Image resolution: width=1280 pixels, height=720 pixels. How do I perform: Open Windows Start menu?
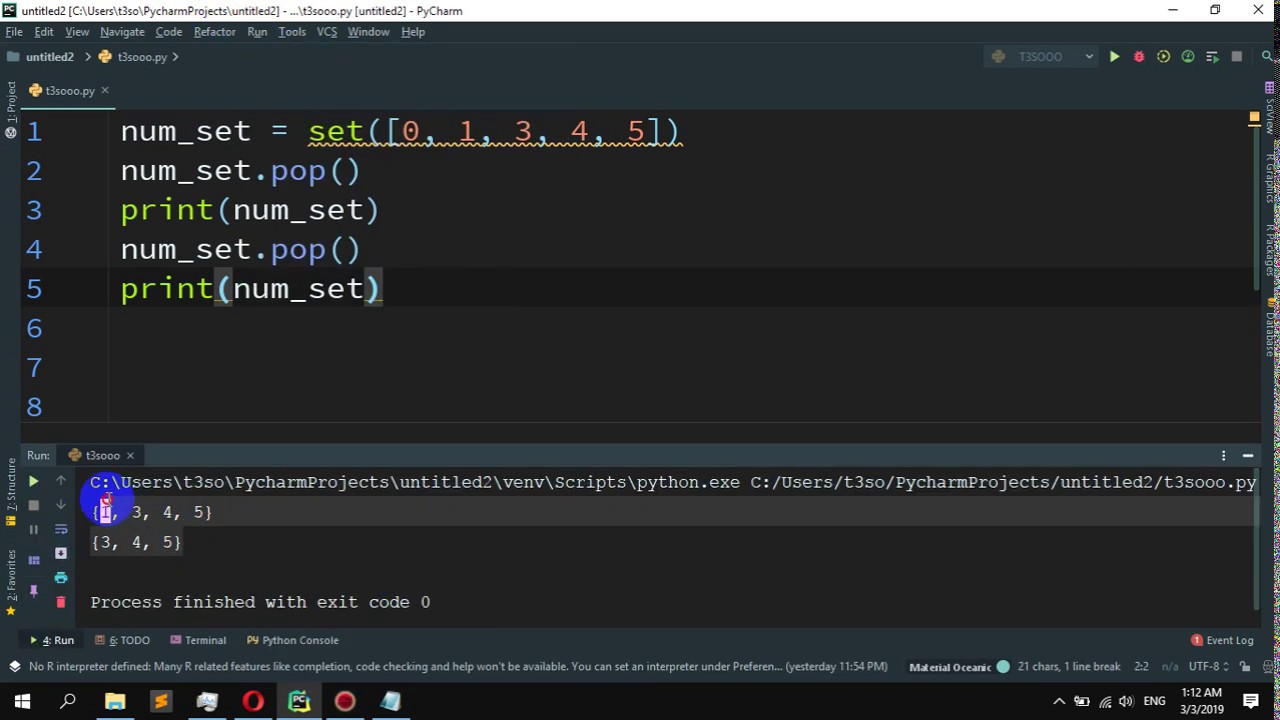(22, 701)
